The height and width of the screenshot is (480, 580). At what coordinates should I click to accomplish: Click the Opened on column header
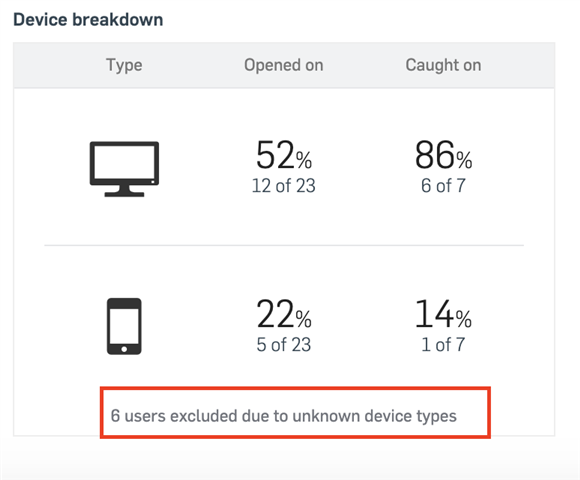coord(284,65)
